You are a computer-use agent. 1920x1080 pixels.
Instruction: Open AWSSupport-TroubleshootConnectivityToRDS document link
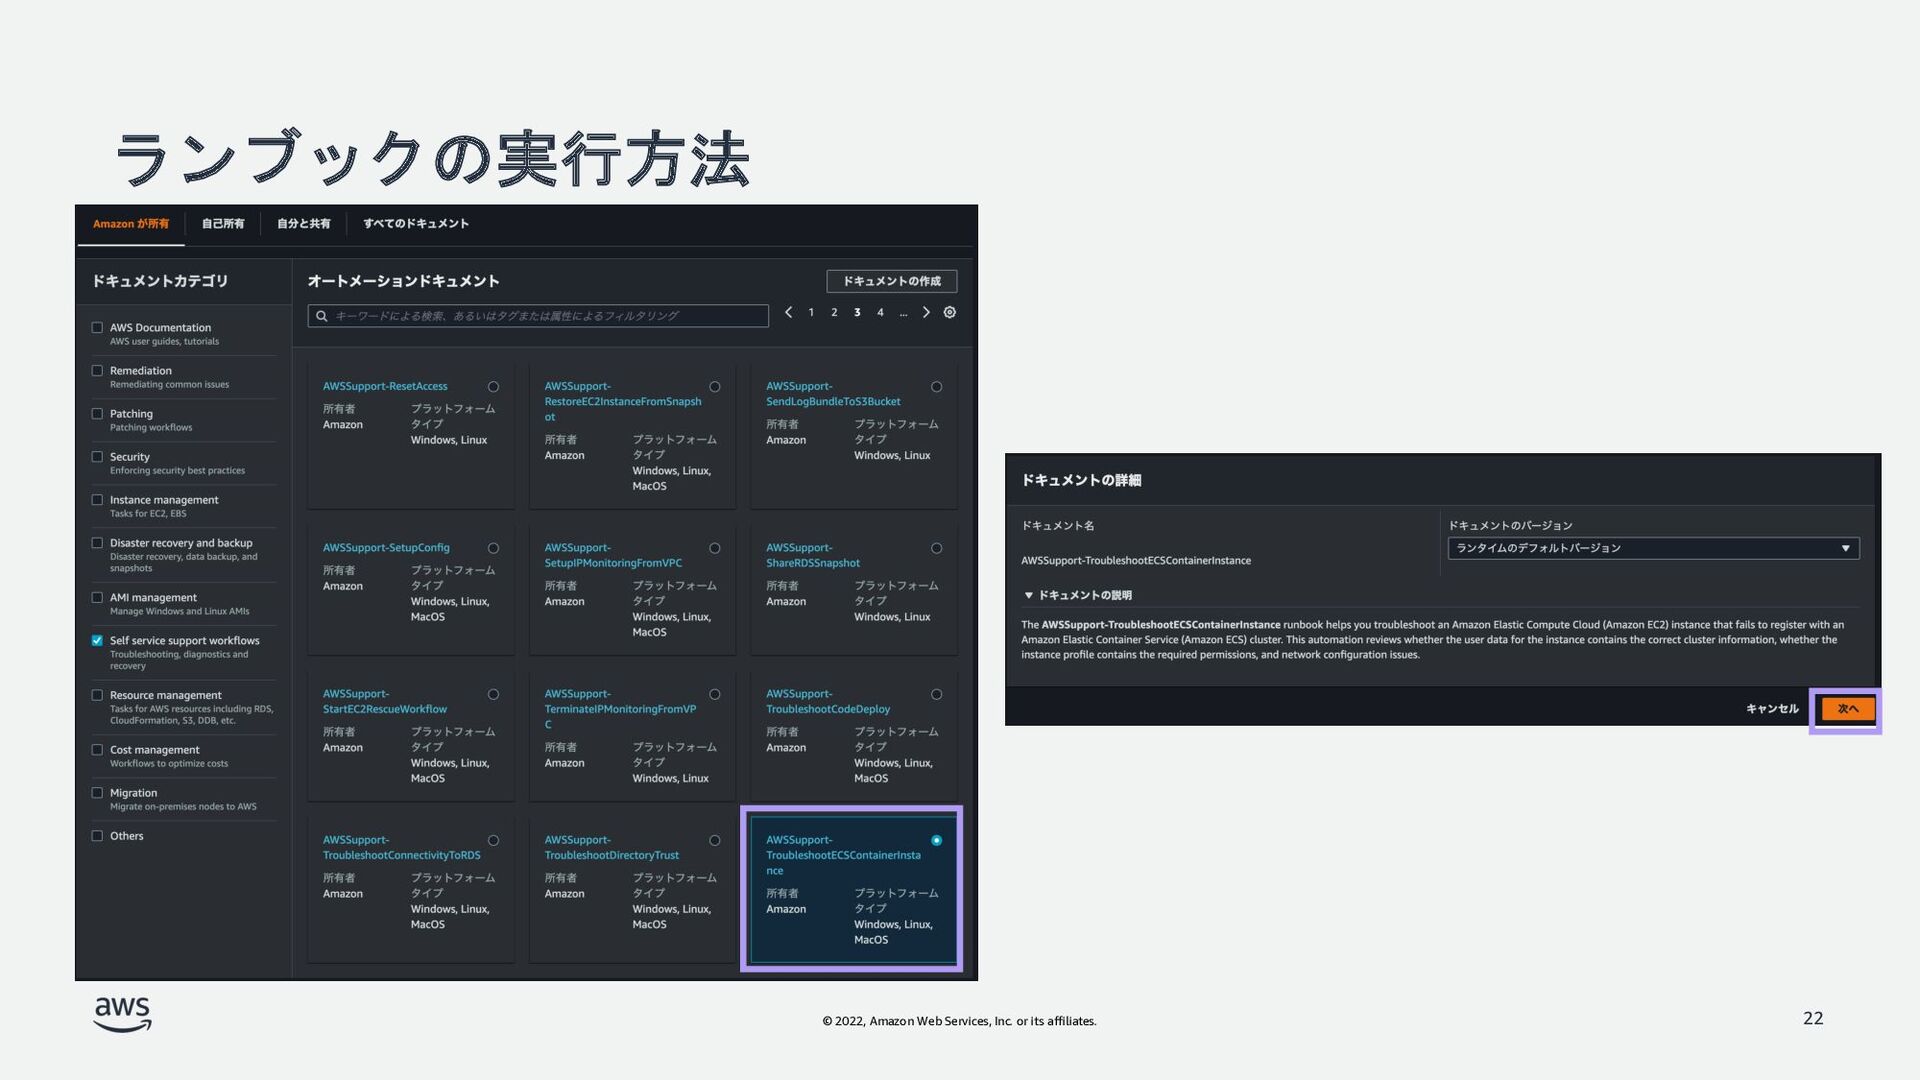402,847
